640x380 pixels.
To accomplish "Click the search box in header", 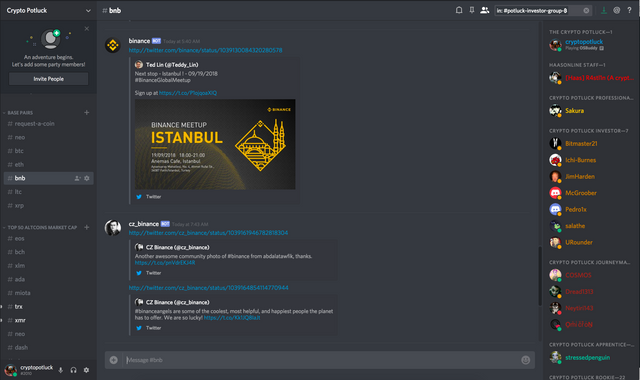I will (x=543, y=11).
